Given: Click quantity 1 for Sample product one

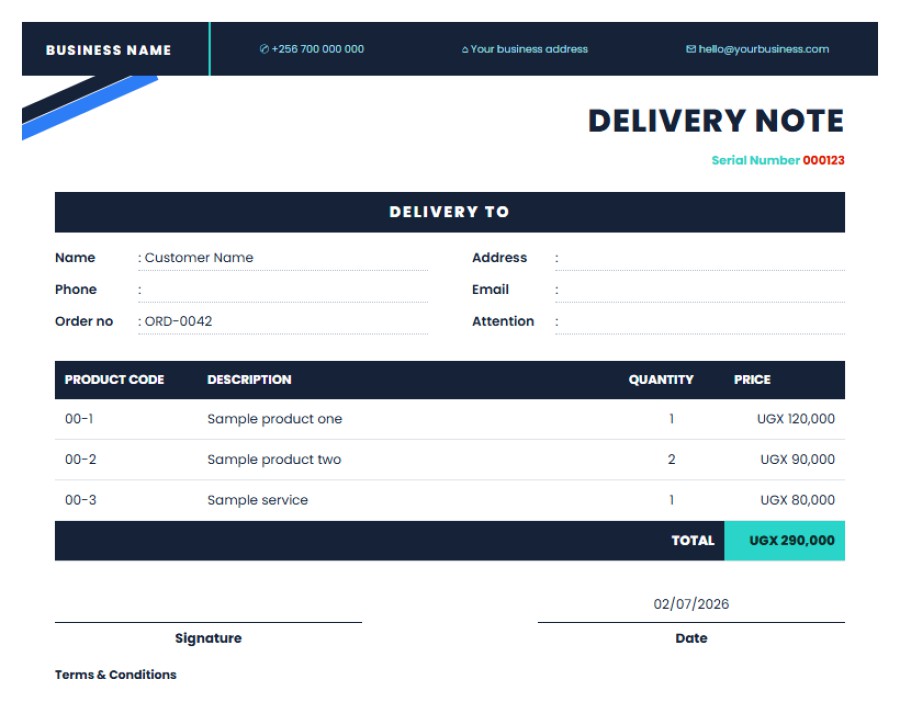Looking at the screenshot, I should click(671, 419).
